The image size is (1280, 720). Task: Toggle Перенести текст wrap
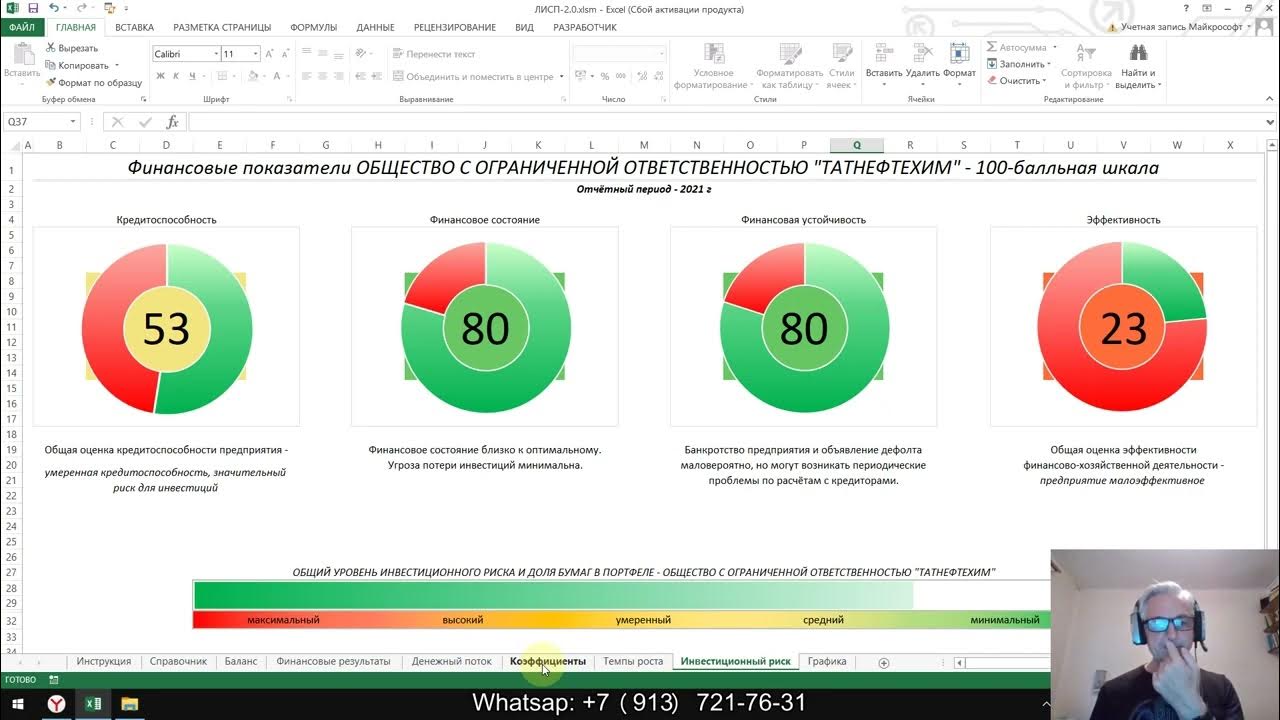[434, 54]
